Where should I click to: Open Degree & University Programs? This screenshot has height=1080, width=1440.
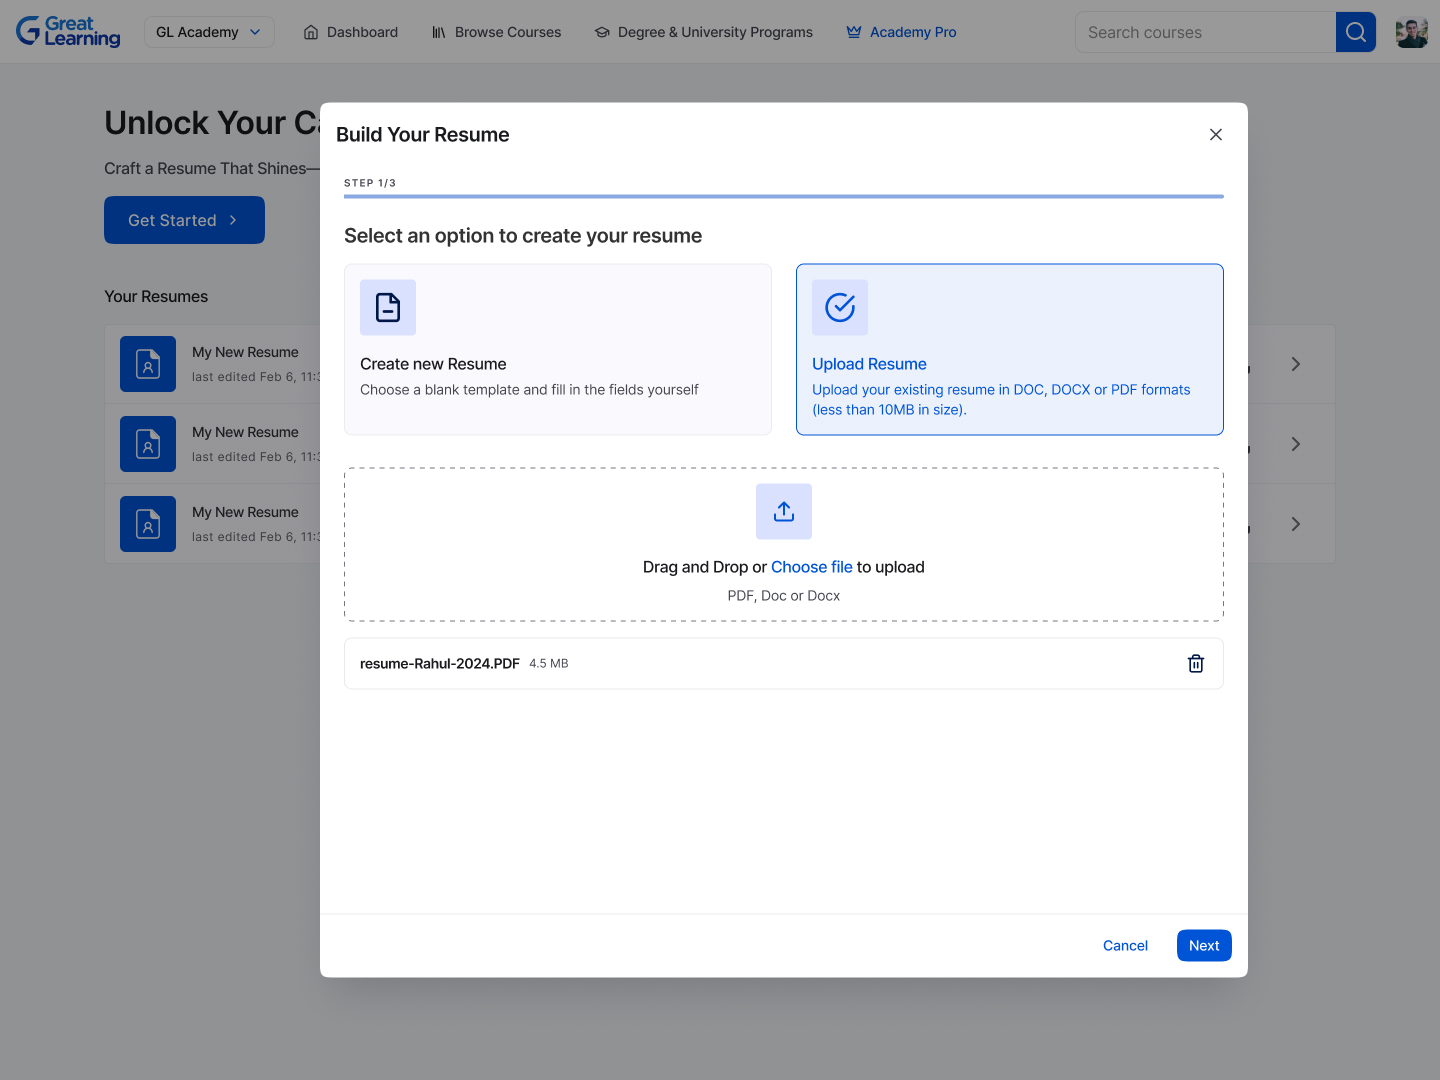(704, 32)
